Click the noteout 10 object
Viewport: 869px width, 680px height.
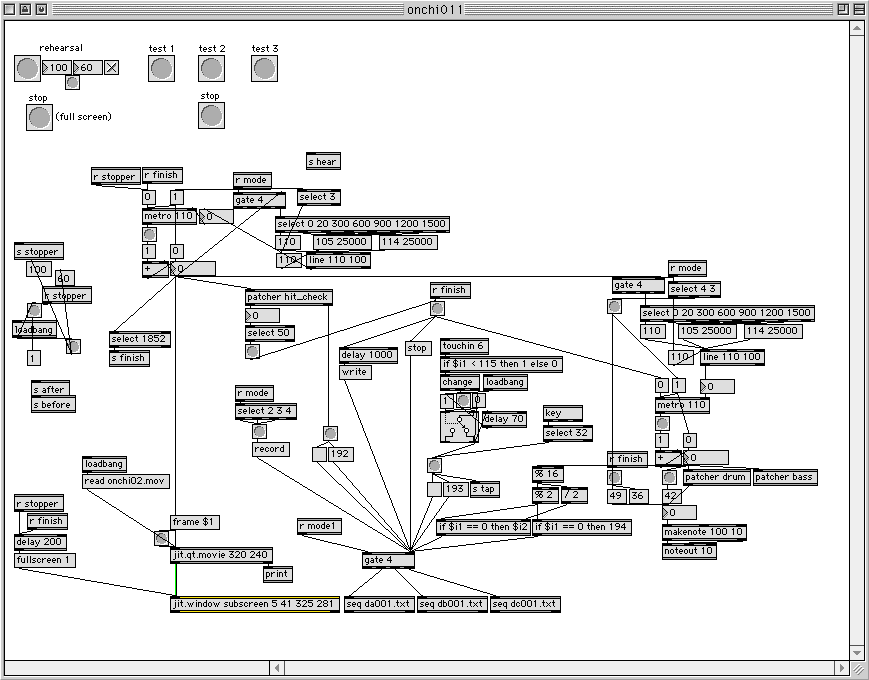[x=689, y=551]
